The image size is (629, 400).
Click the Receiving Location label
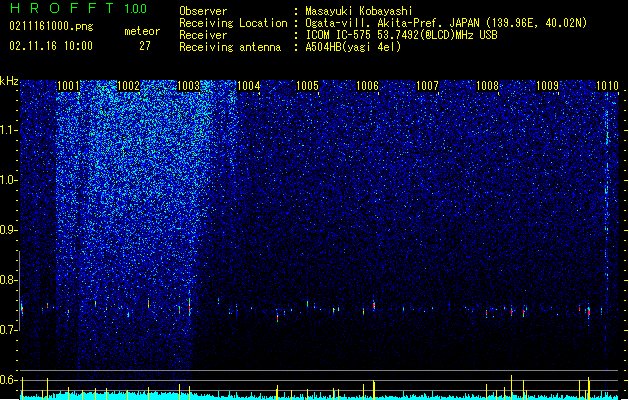coord(233,23)
